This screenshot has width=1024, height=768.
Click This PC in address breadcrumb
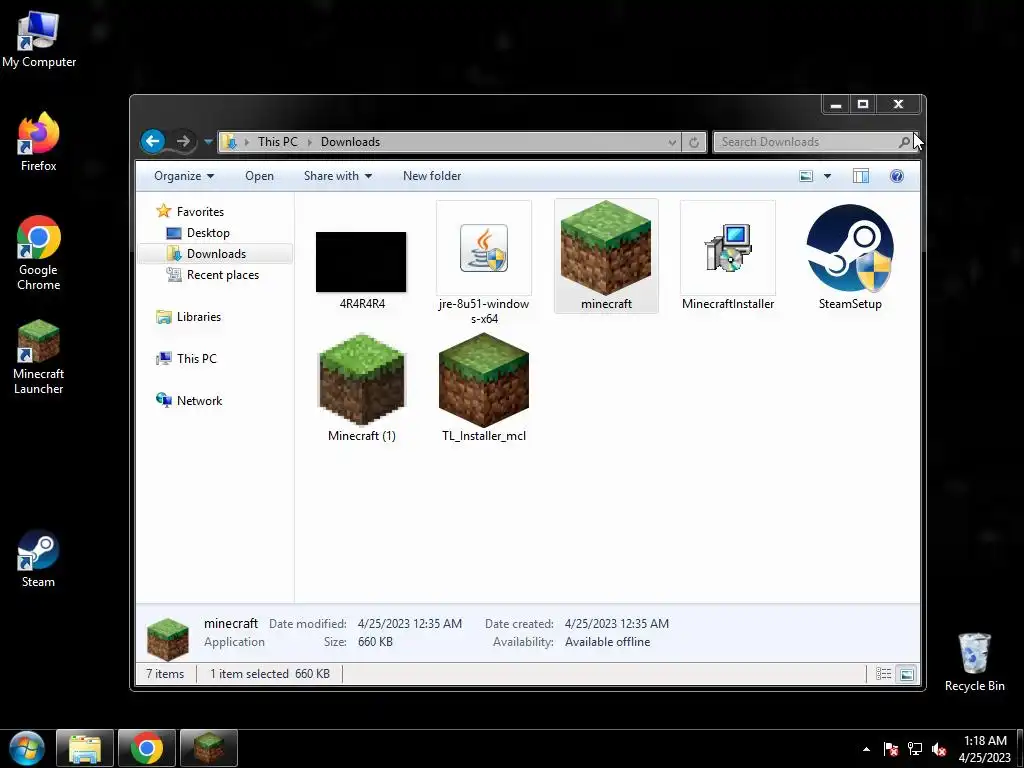[x=278, y=142]
